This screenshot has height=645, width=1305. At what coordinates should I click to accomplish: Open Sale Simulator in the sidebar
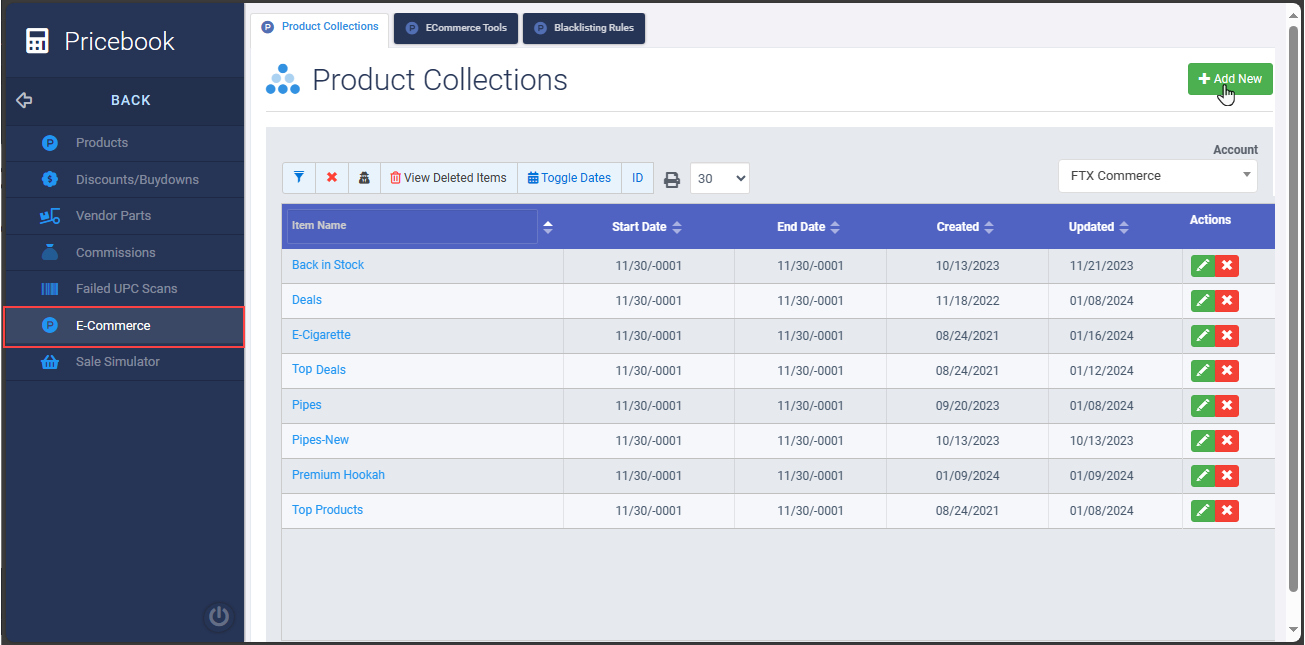click(123, 362)
